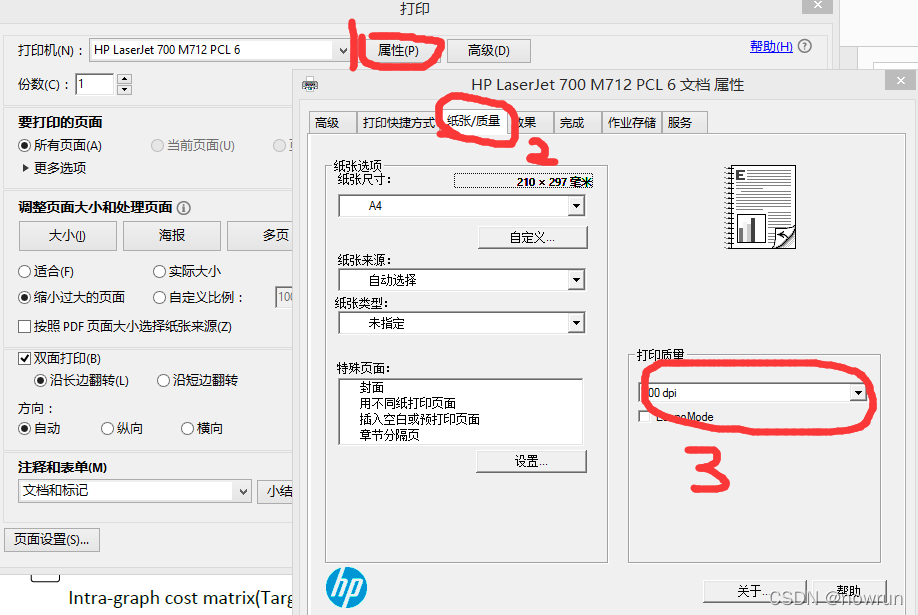The width and height of the screenshot is (918, 615).
Task: Select flip on long edge
Action: click(x=40, y=381)
